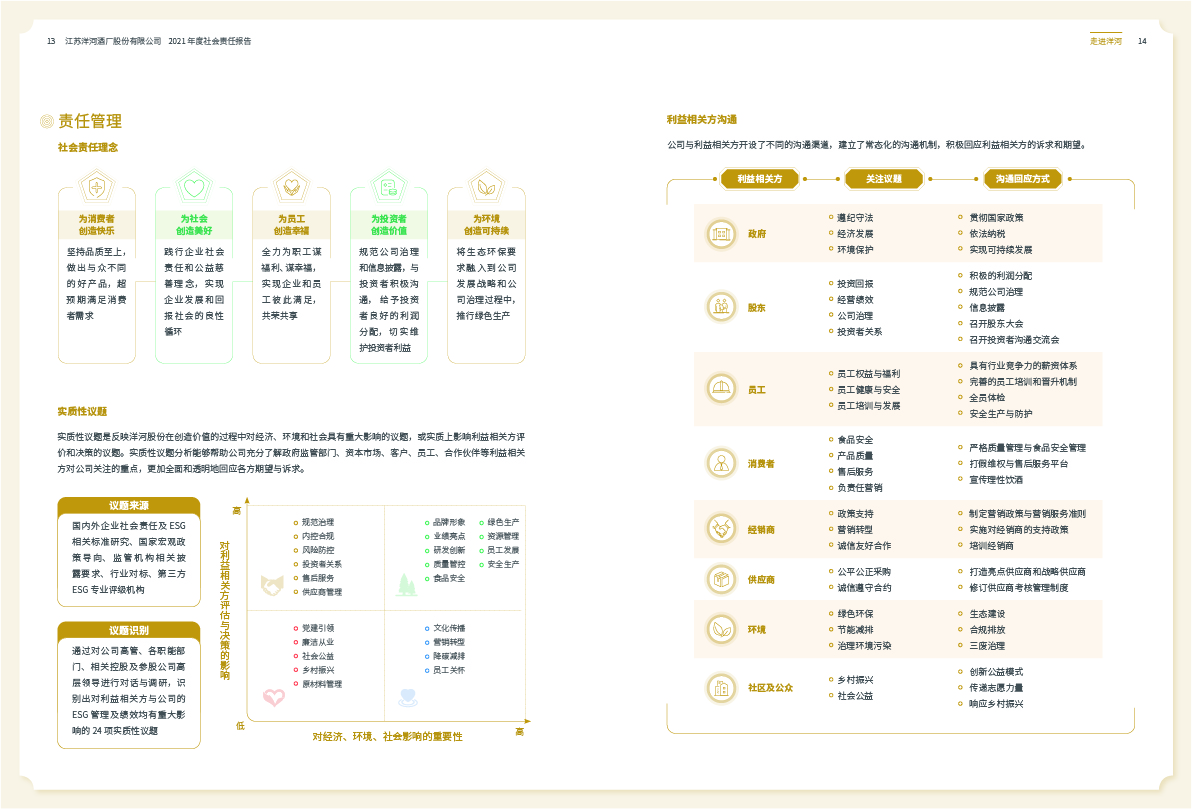
Task: Click the 经销商 handshake icon
Action: coord(721,529)
